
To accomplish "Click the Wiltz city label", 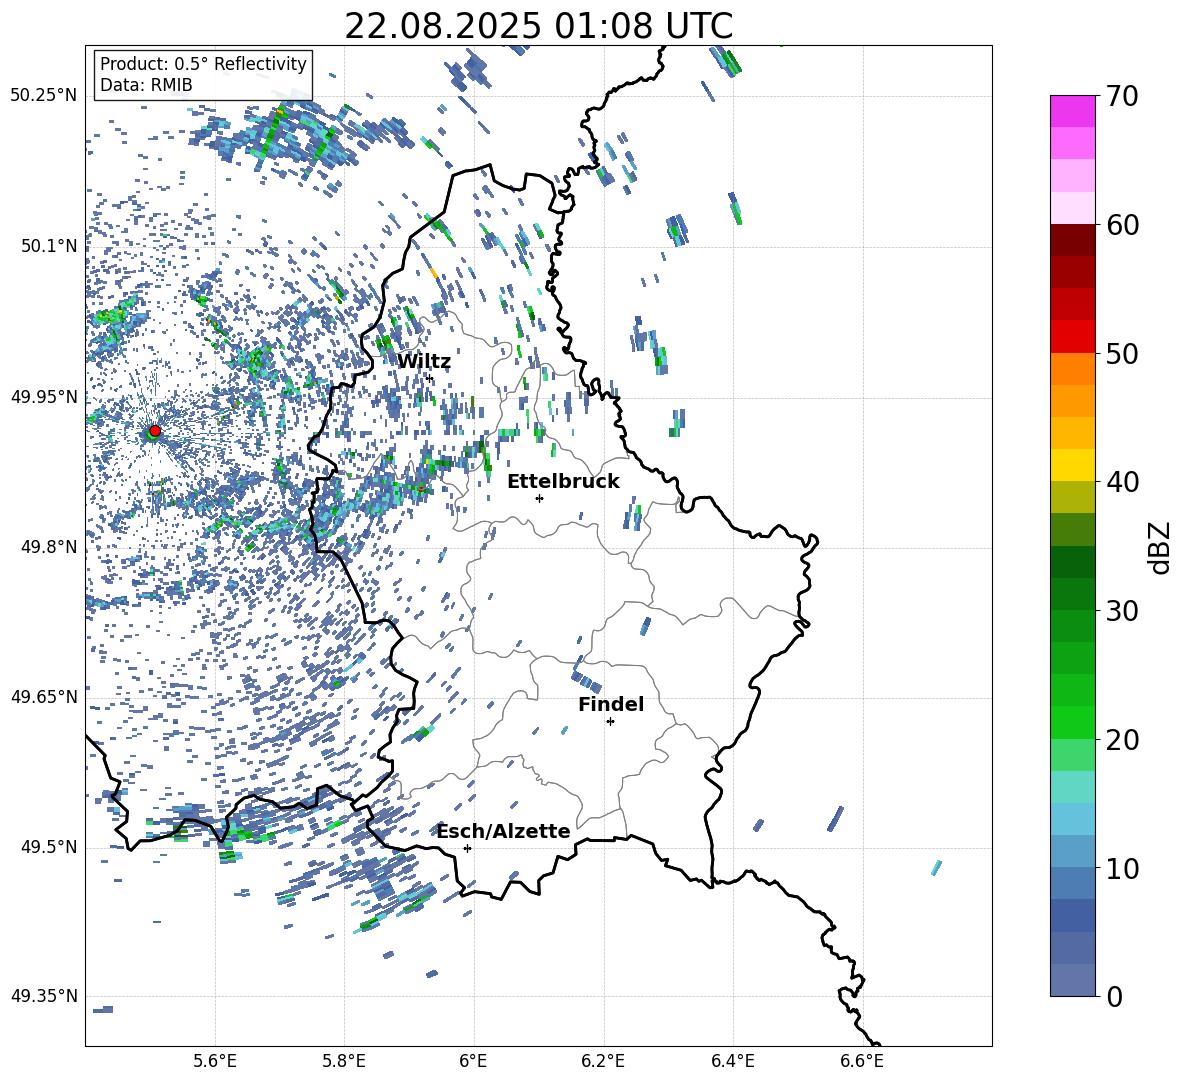I will (424, 362).
